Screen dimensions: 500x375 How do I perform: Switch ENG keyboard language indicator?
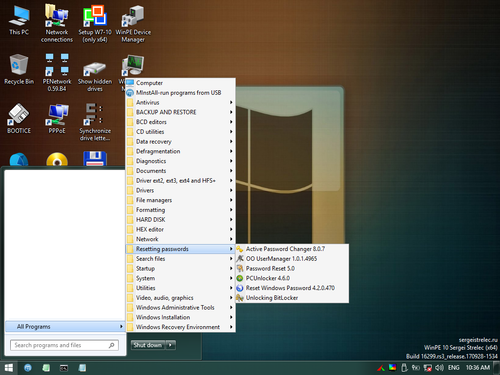(454, 368)
